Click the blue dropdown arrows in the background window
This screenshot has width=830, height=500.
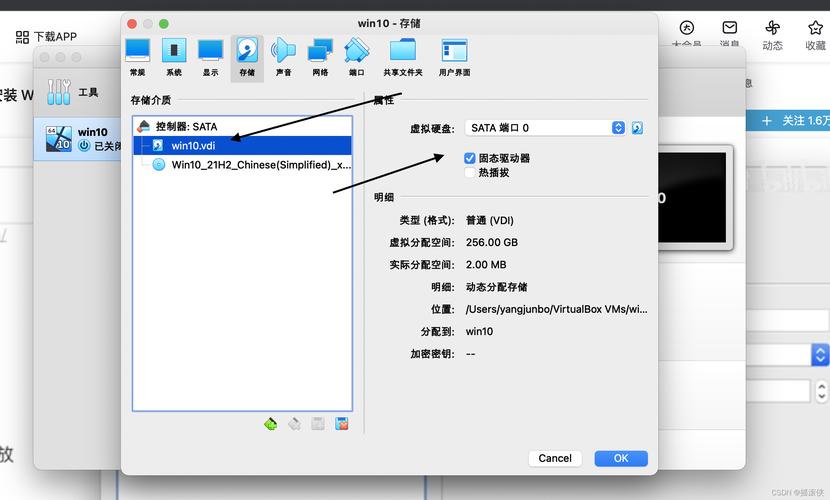coord(820,354)
